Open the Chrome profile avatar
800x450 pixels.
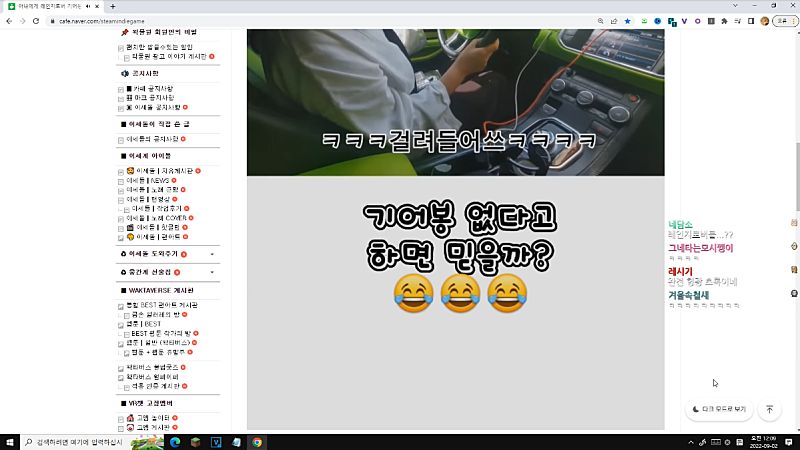[x=766, y=20]
